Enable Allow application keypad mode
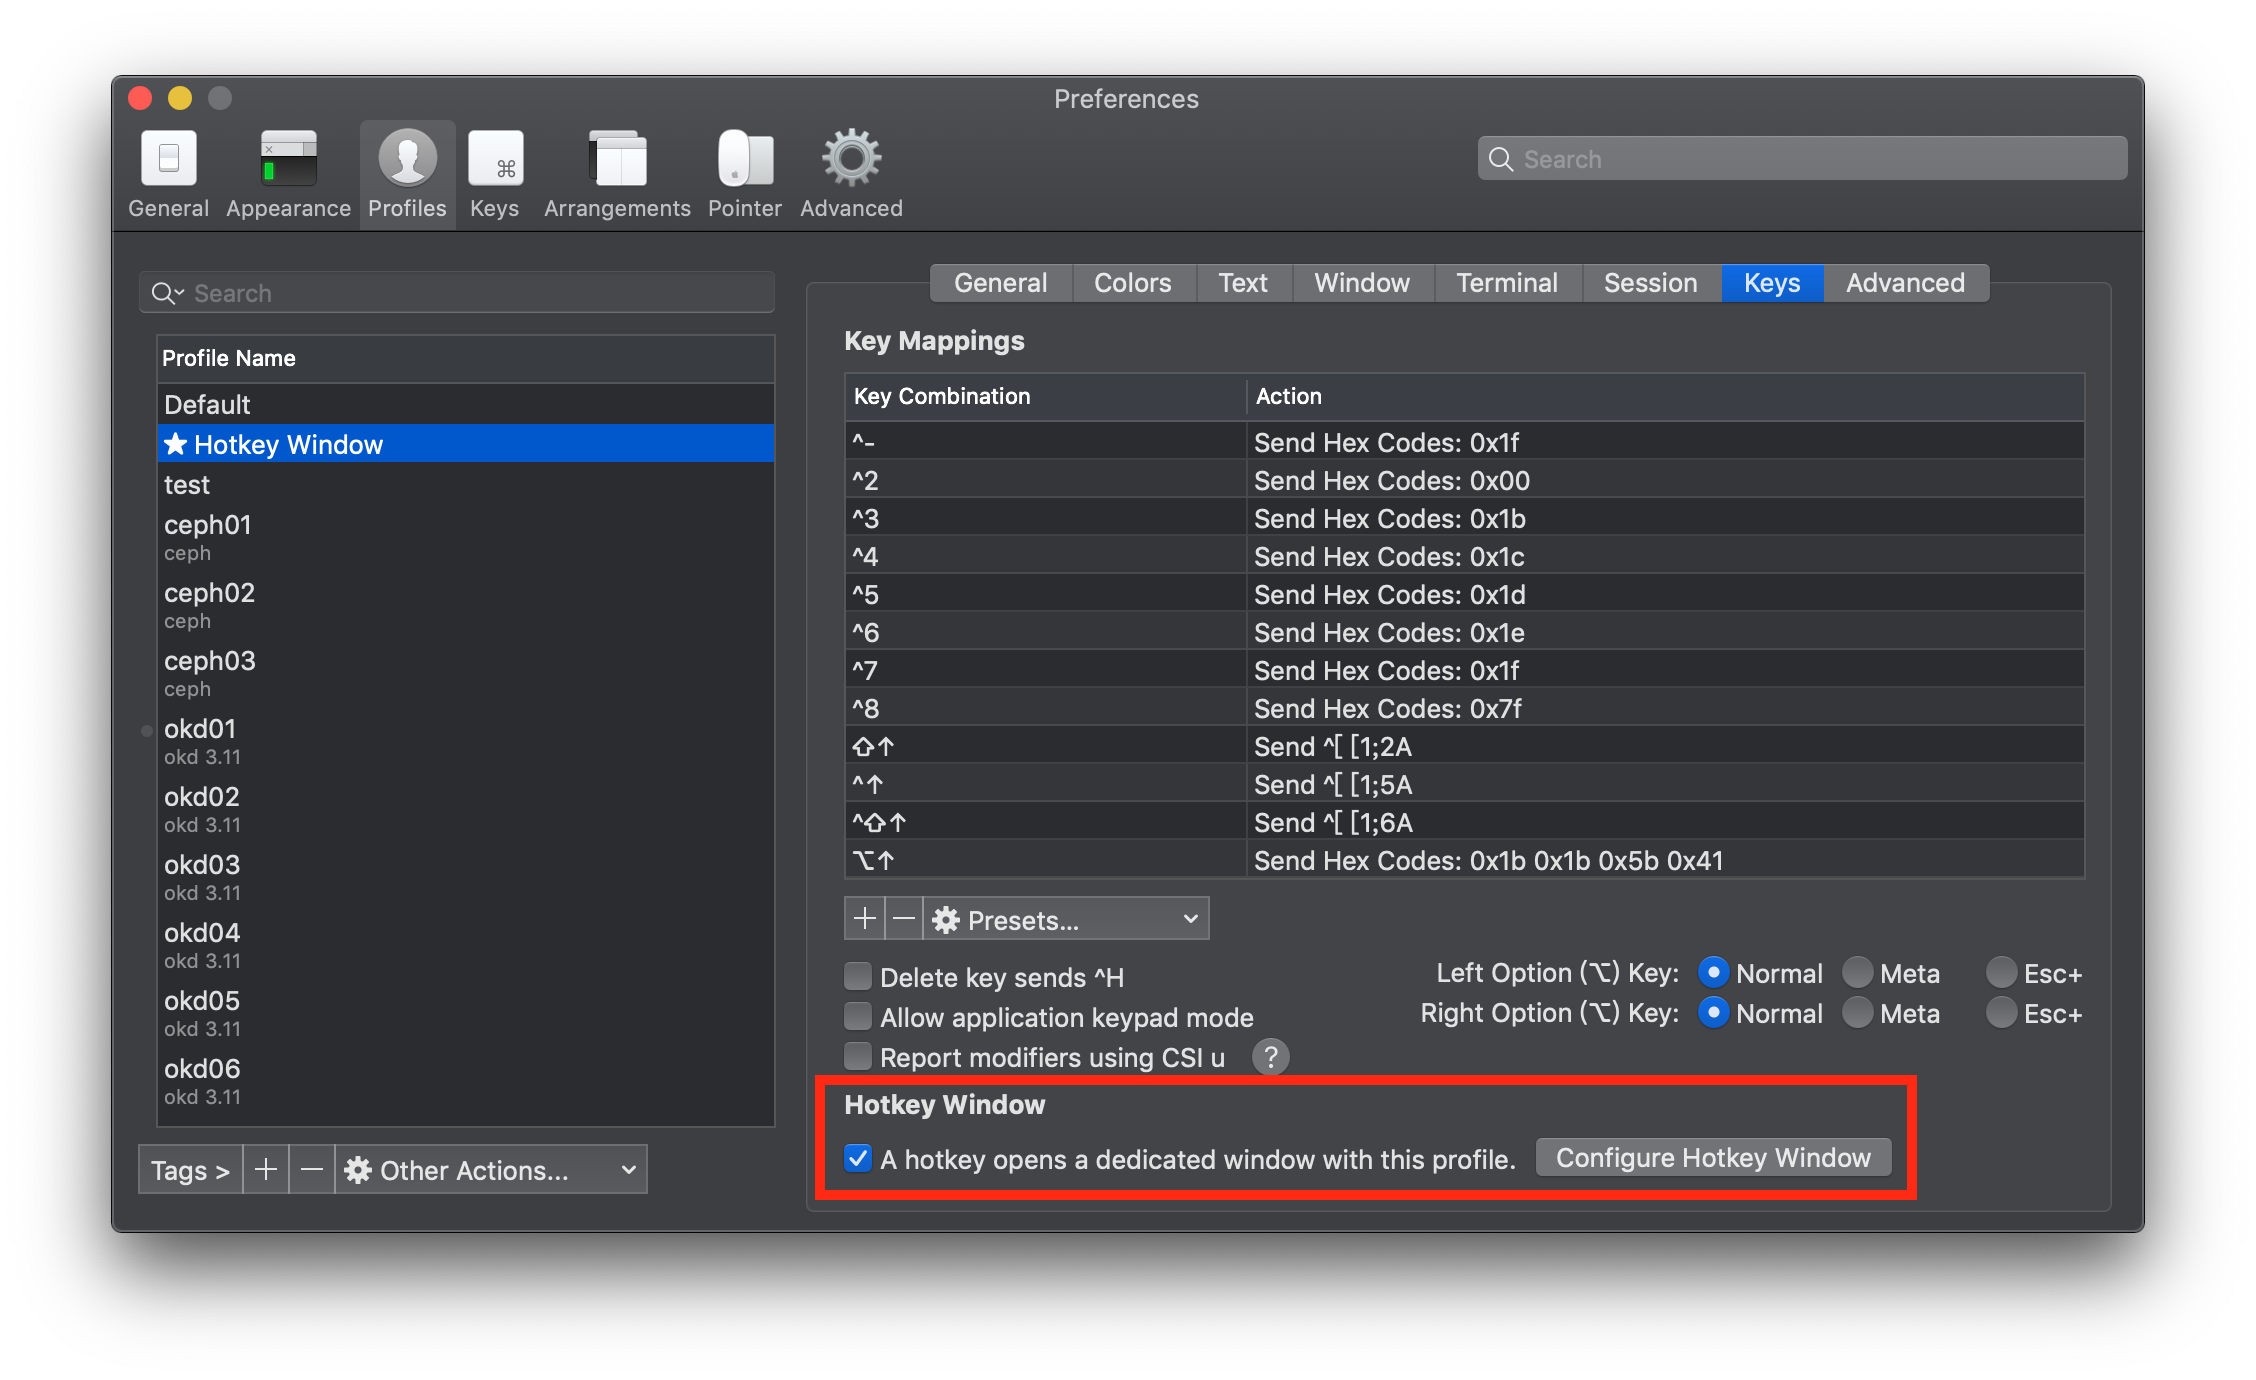The image size is (2256, 1380). [857, 1016]
